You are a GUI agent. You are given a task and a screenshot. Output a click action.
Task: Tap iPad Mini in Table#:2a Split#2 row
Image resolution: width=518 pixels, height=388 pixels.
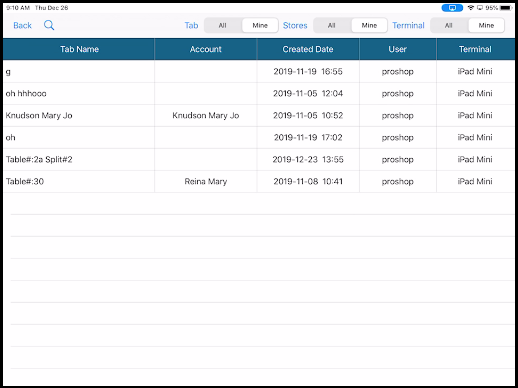click(x=475, y=160)
